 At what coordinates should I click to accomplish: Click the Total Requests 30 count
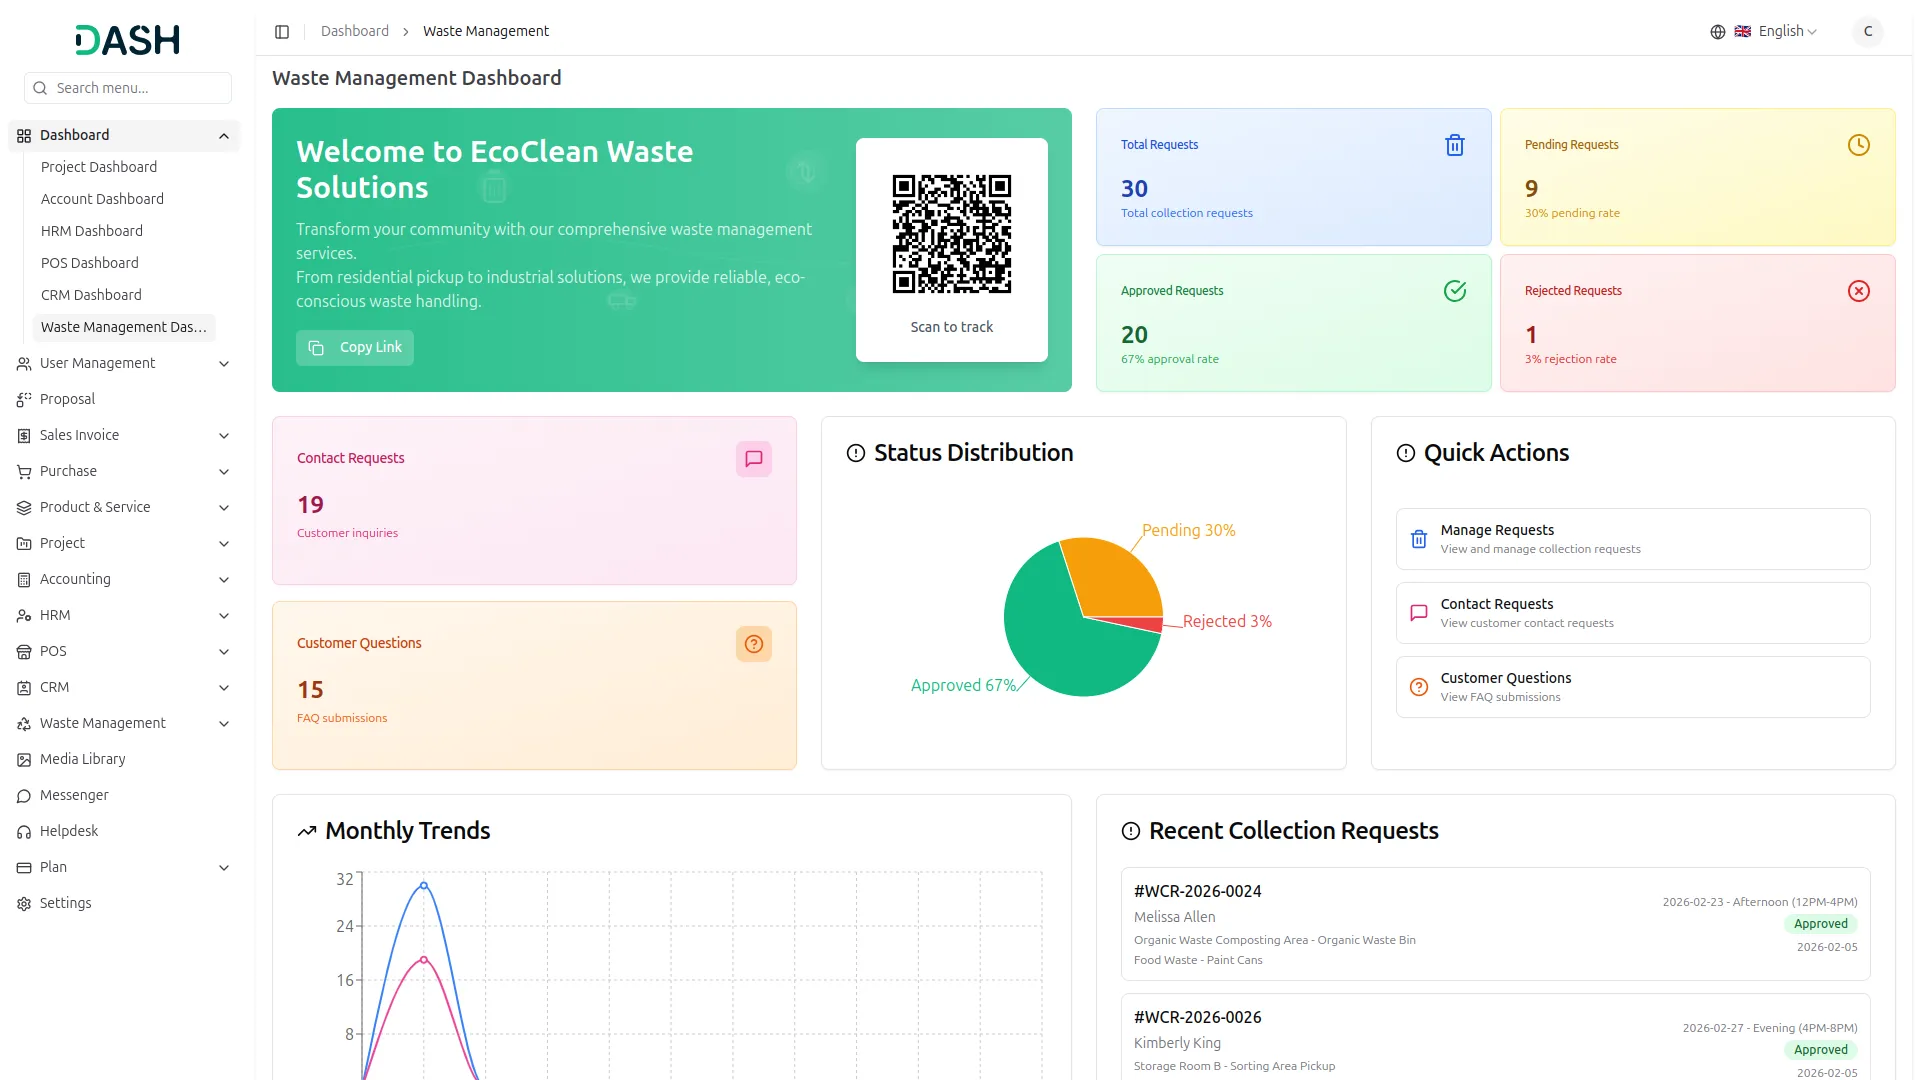click(x=1134, y=190)
